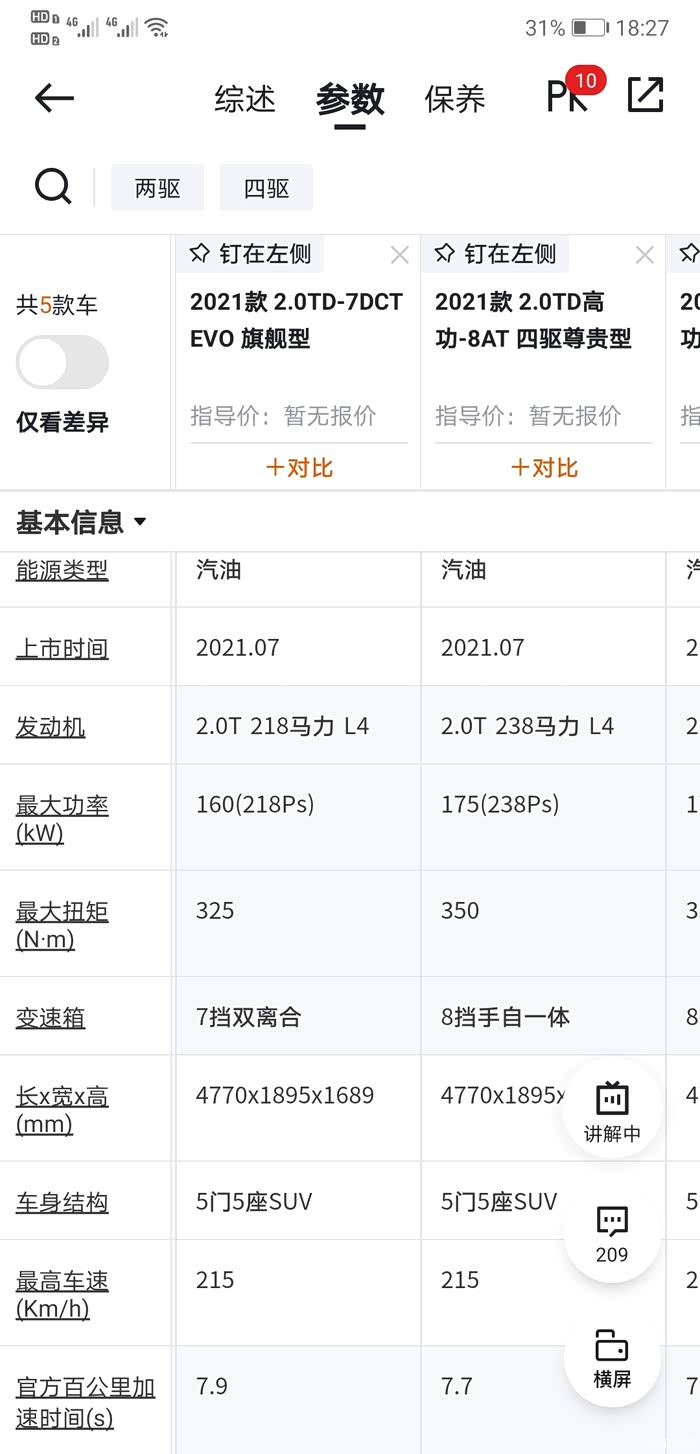Image resolution: width=700 pixels, height=1454 pixels.
Task: Switch to 横屏 landscape view
Action: pos(612,1358)
